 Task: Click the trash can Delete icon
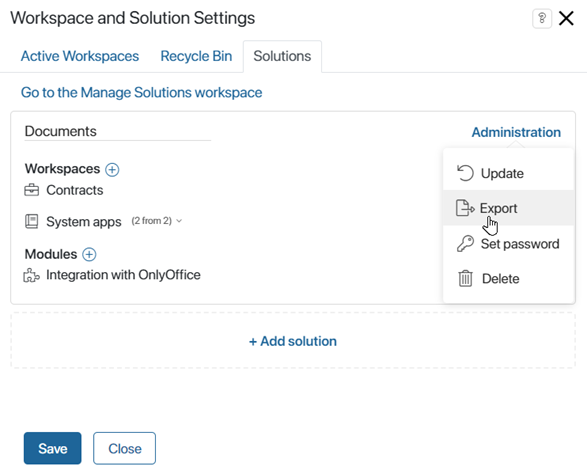(465, 279)
